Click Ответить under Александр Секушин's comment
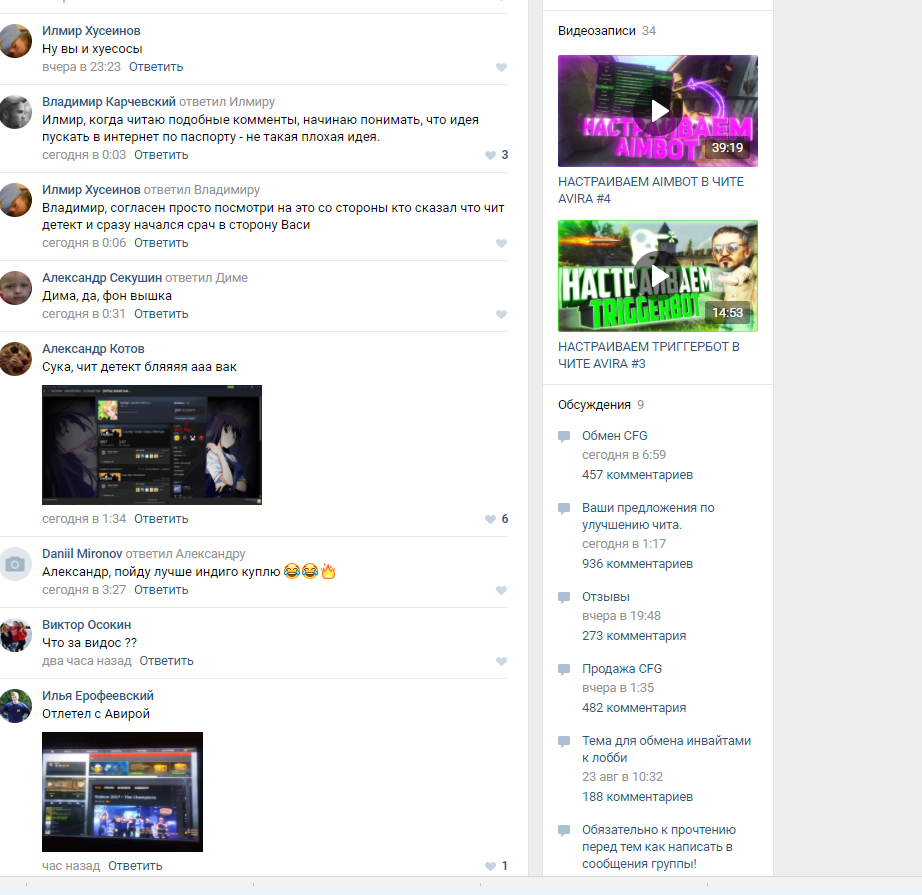Screen dimensions: 922x895 pyautogui.click(x=161, y=314)
